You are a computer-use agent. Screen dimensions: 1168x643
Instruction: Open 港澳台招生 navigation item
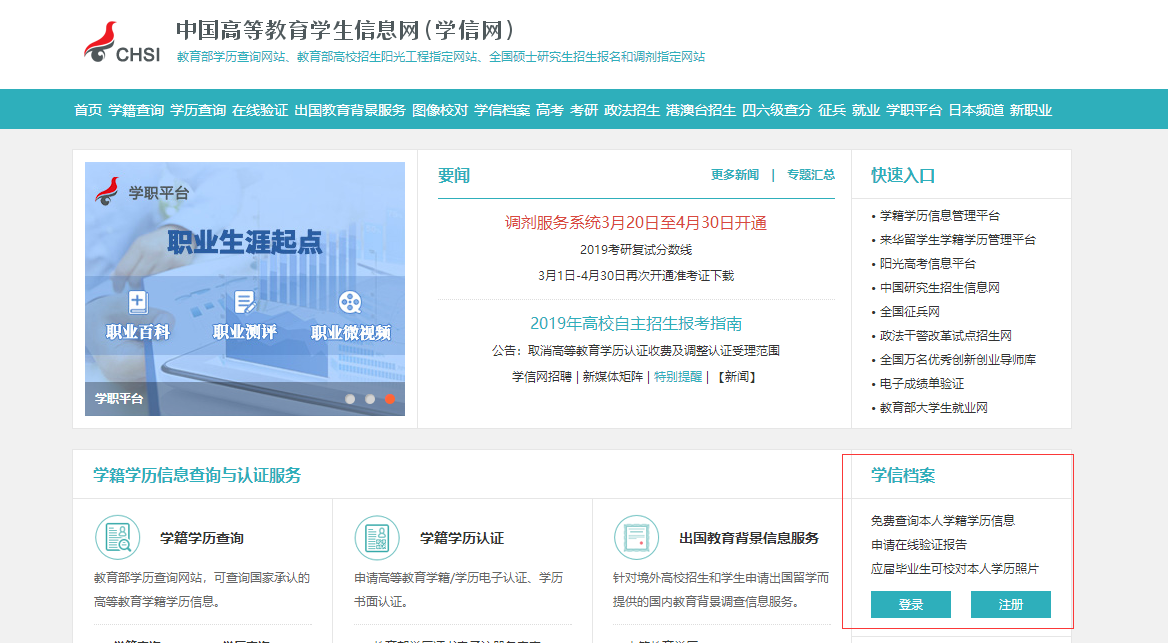coord(700,110)
